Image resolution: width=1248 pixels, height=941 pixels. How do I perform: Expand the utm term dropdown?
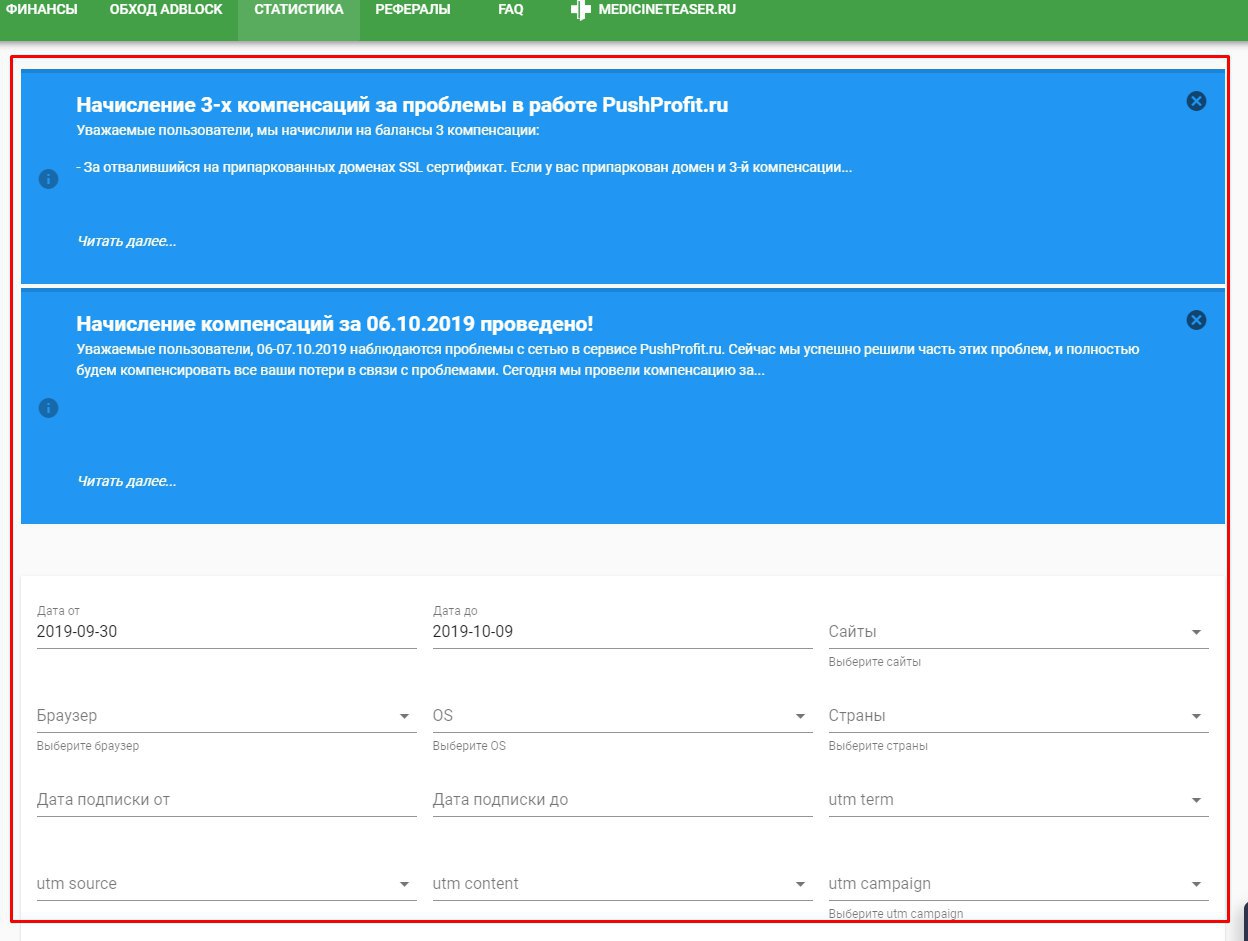pos(1019,800)
